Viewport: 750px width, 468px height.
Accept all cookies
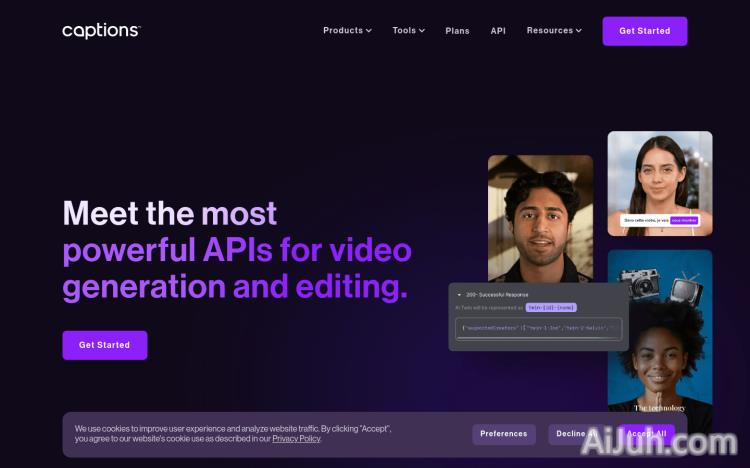646,434
